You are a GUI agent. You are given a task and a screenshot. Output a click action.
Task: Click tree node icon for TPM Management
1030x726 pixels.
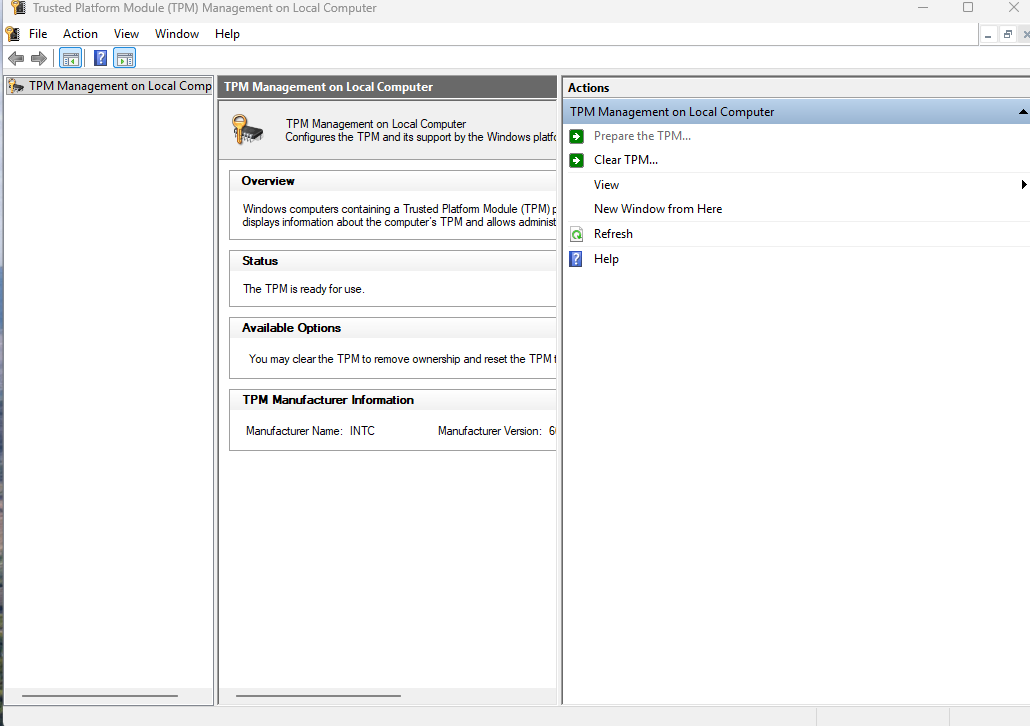coord(16,86)
